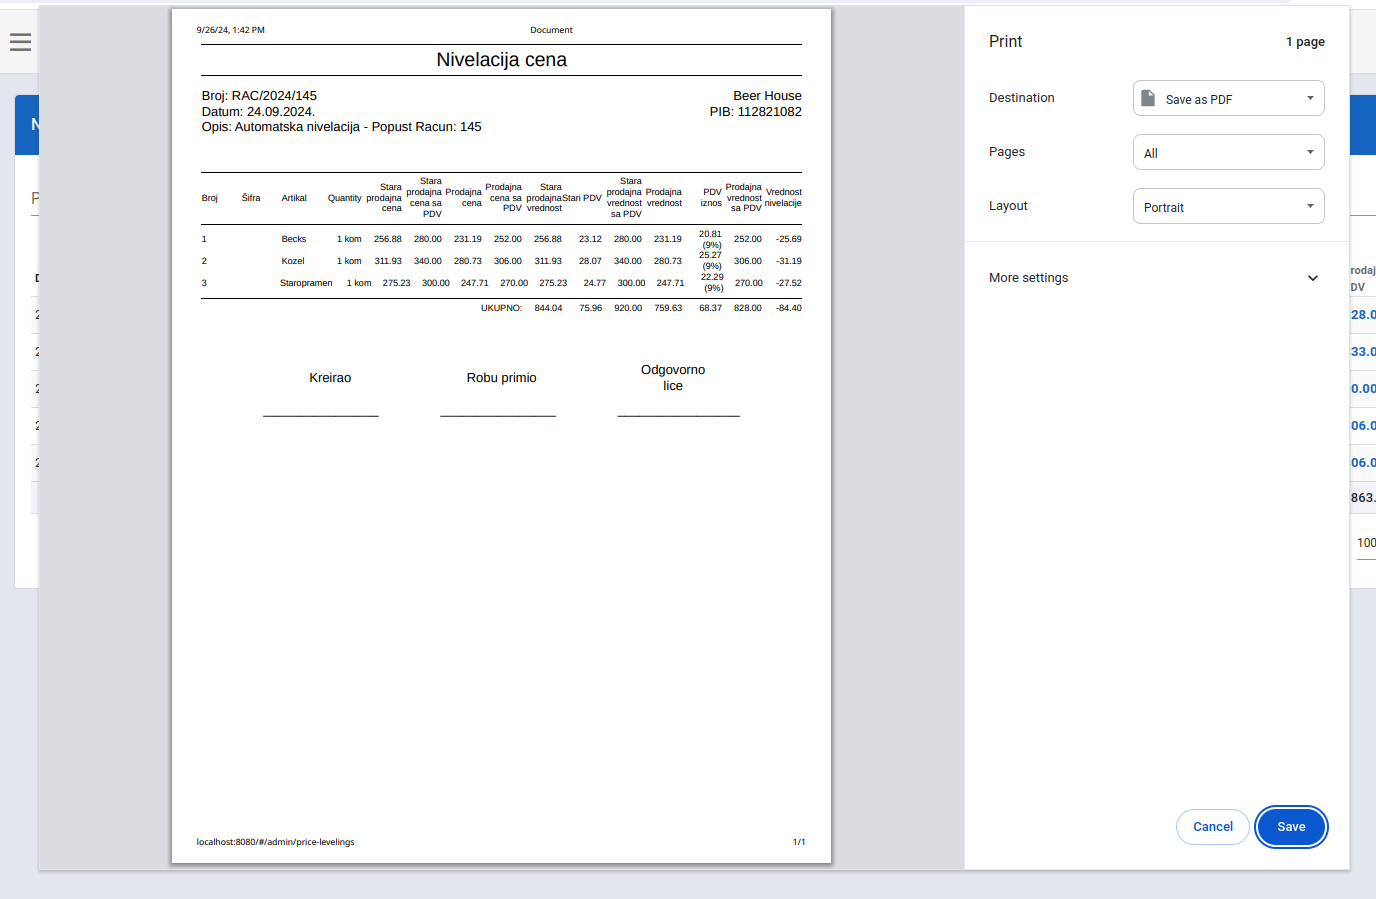The image size is (1376, 899).
Task: Open the hamburger menu behind the dialog
Action: [x=20, y=42]
